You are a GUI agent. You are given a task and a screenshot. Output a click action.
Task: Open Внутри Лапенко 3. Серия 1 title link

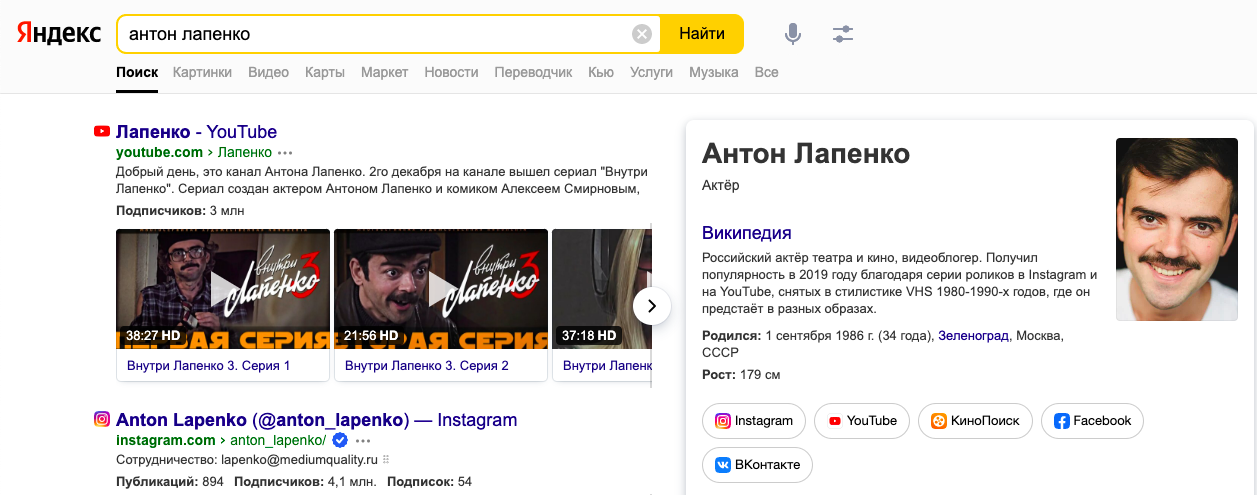[209, 366]
